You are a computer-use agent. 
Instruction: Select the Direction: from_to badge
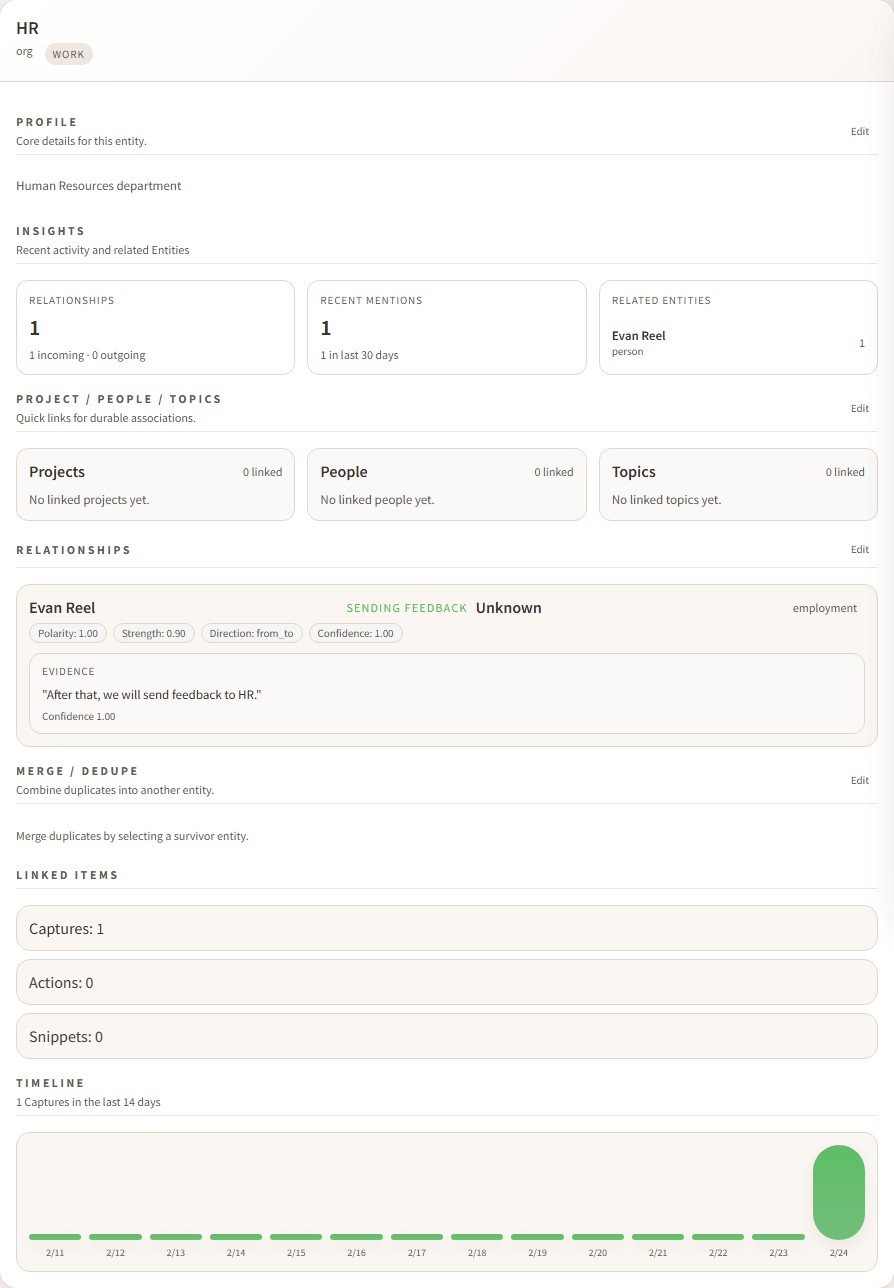pos(251,632)
